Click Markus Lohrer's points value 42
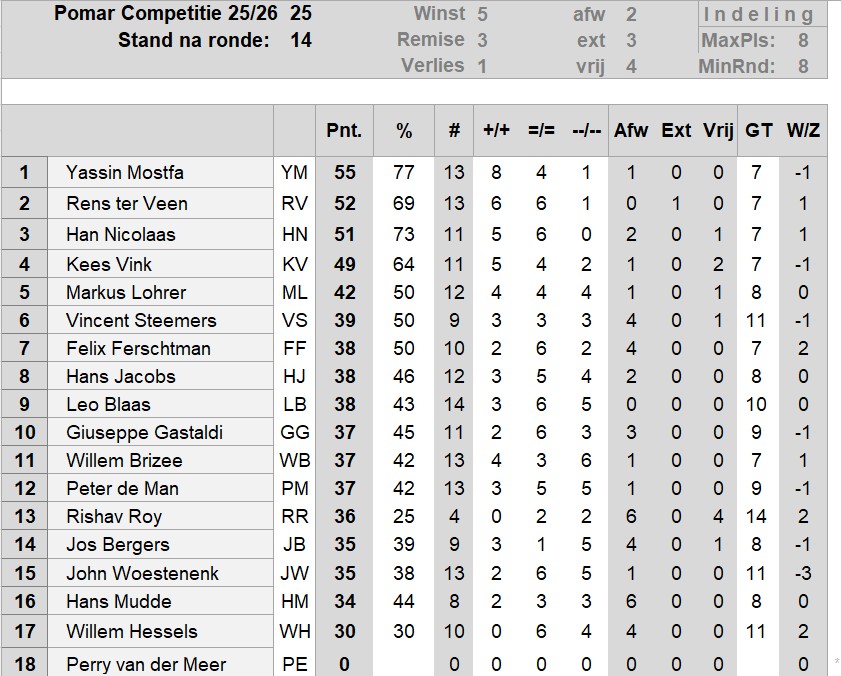841x676 pixels. [345, 293]
